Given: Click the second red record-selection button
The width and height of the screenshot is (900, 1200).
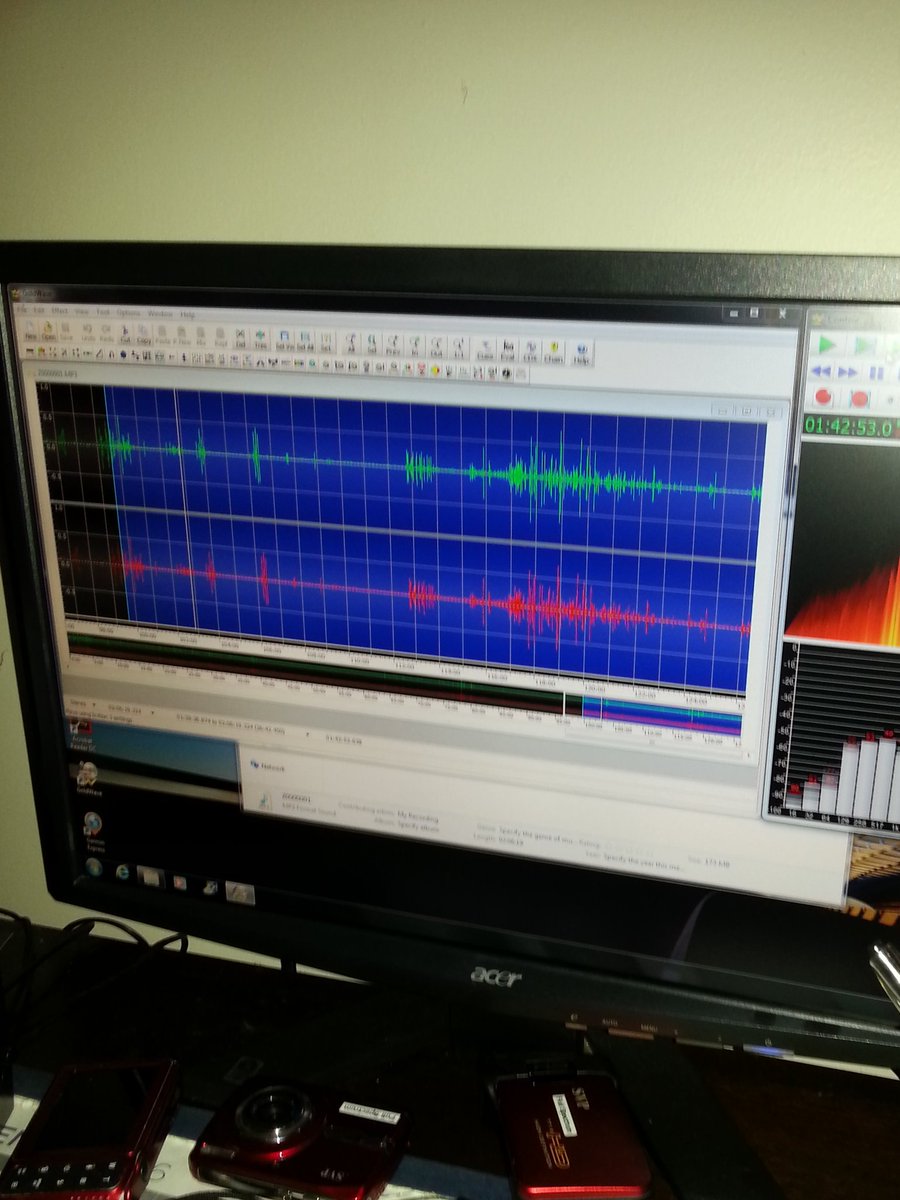Looking at the screenshot, I should 859,398.
